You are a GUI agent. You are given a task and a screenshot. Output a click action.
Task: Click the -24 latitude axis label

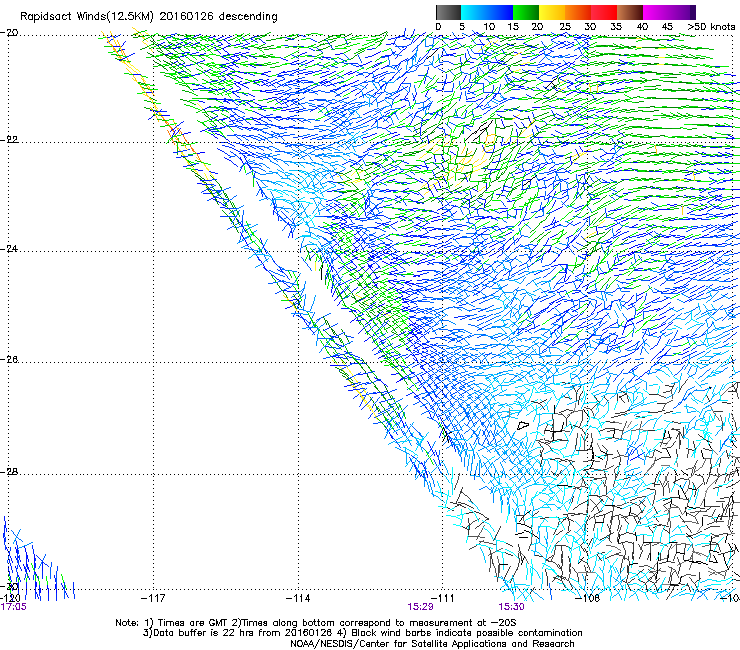point(9,248)
